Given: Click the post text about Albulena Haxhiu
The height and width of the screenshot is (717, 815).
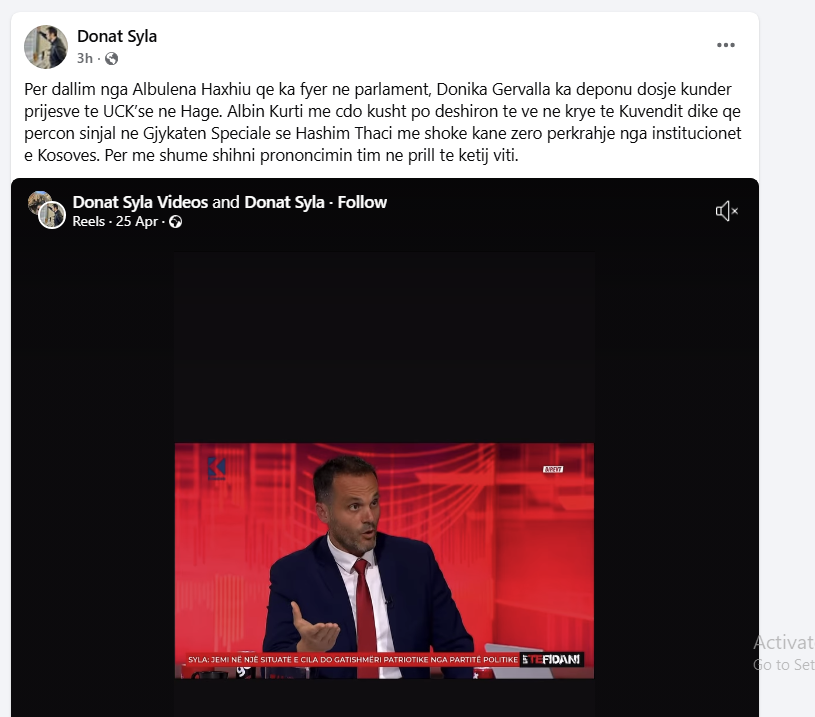Looking at the screenshot, I should (383, 122).
